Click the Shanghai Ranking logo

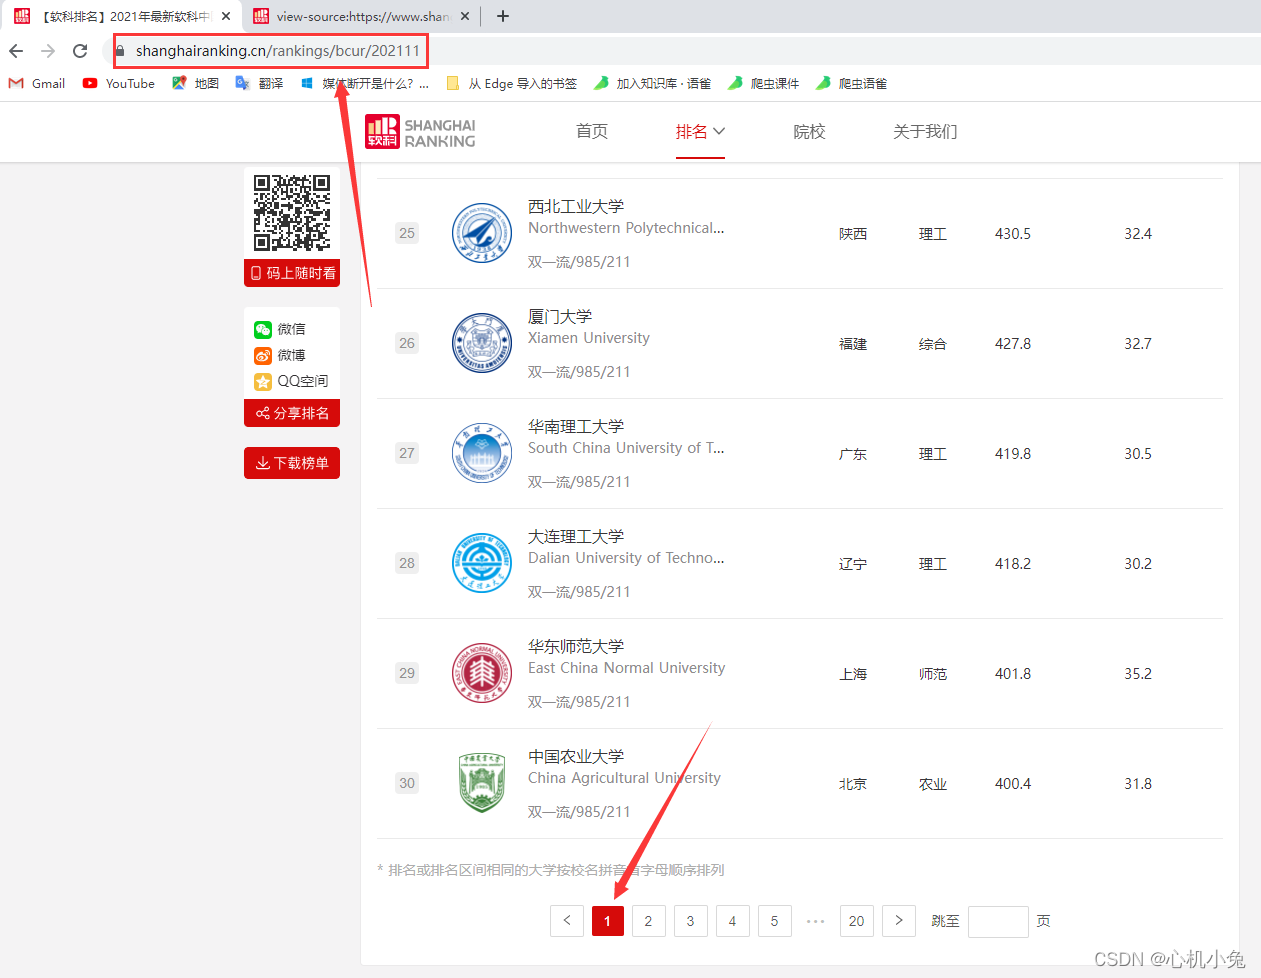pyautogui.click(x=420, y=132)
